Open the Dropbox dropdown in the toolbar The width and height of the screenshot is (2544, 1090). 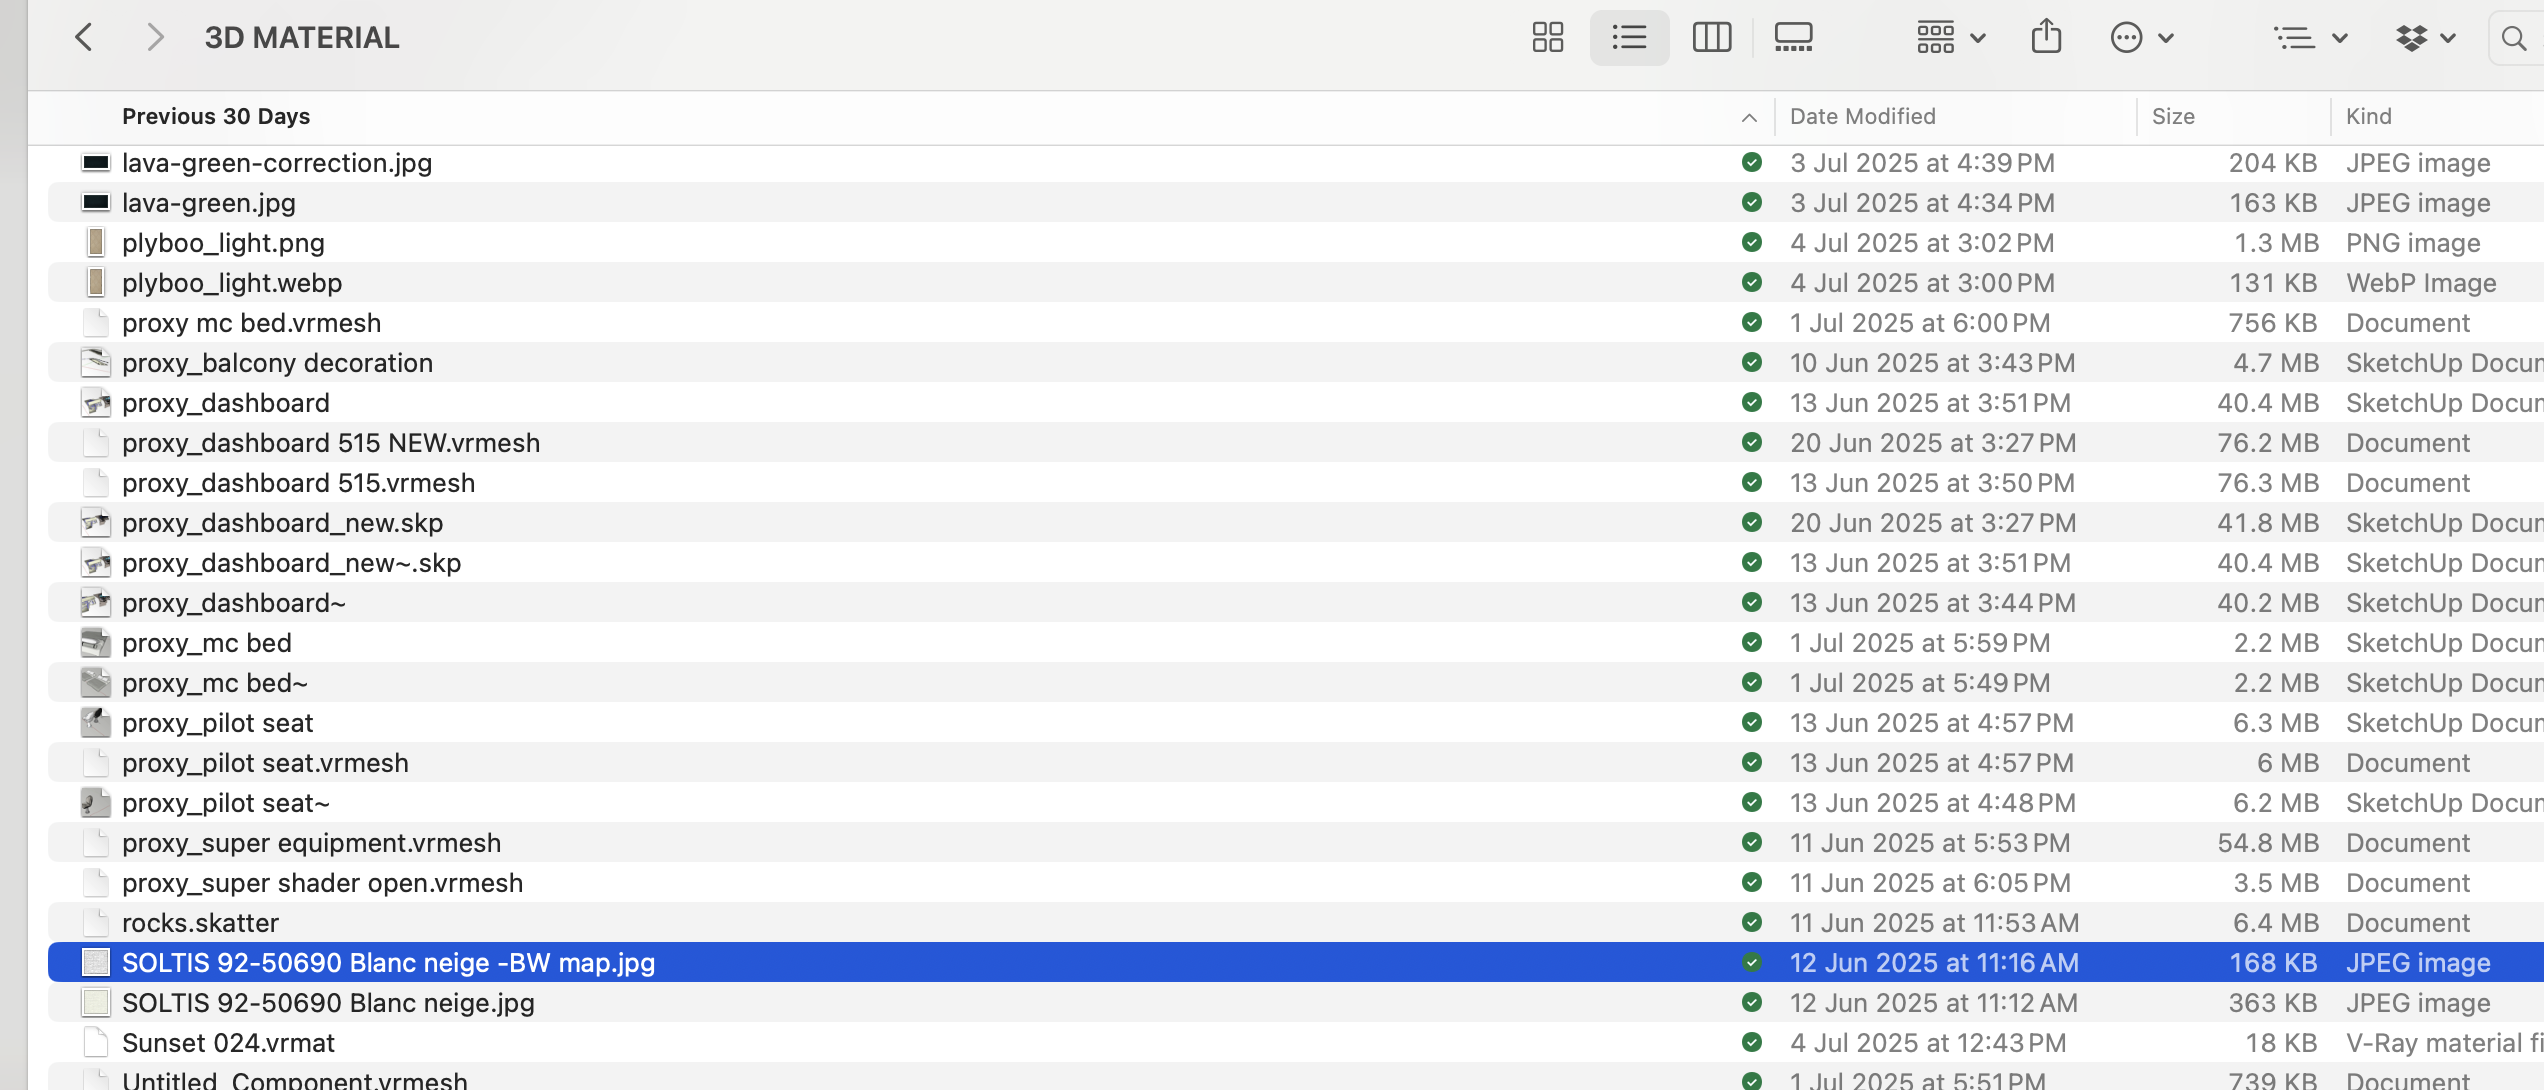click(x=2423, y=37)
